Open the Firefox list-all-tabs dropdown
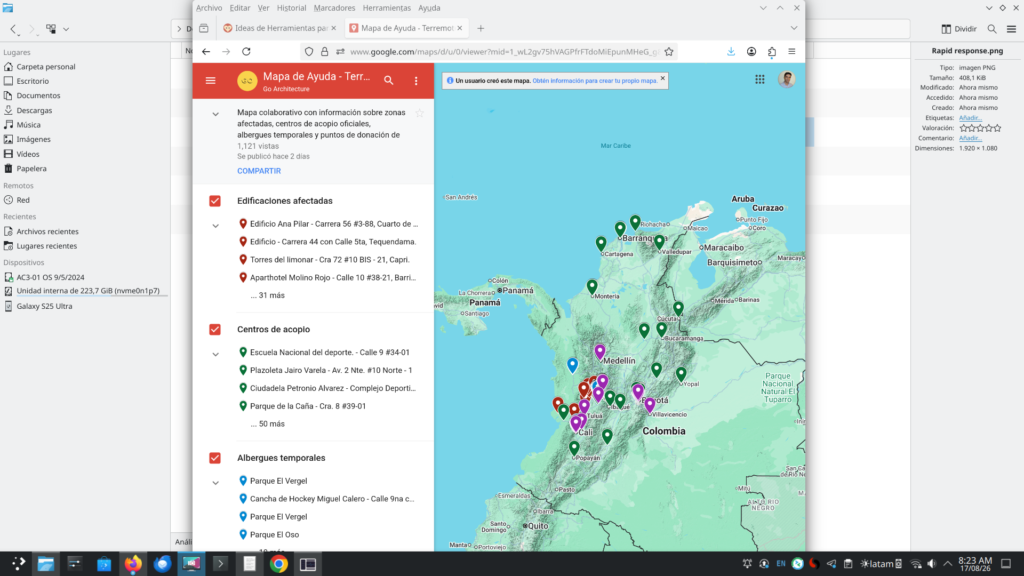The width and height of the screenshot is (1024, 576). [x=793, y=28]
